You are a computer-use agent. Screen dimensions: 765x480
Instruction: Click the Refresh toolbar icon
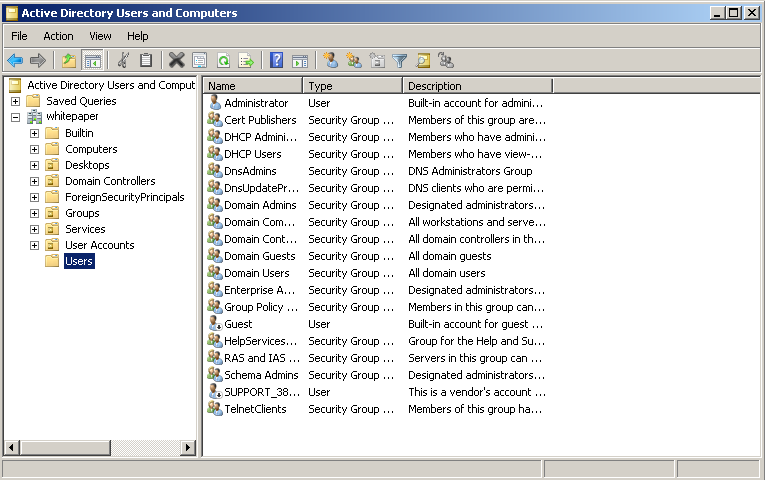click(x=223, y=61)
